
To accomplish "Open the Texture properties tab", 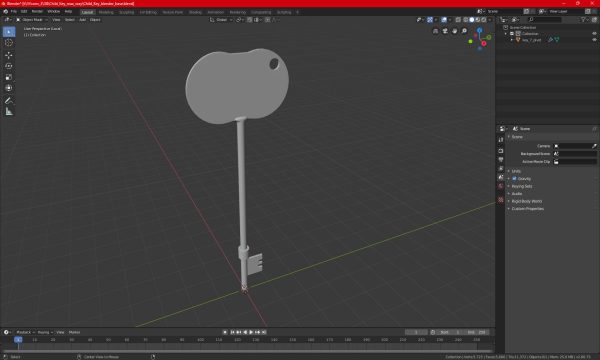I will pyautogui.click(x=501, y=200).
